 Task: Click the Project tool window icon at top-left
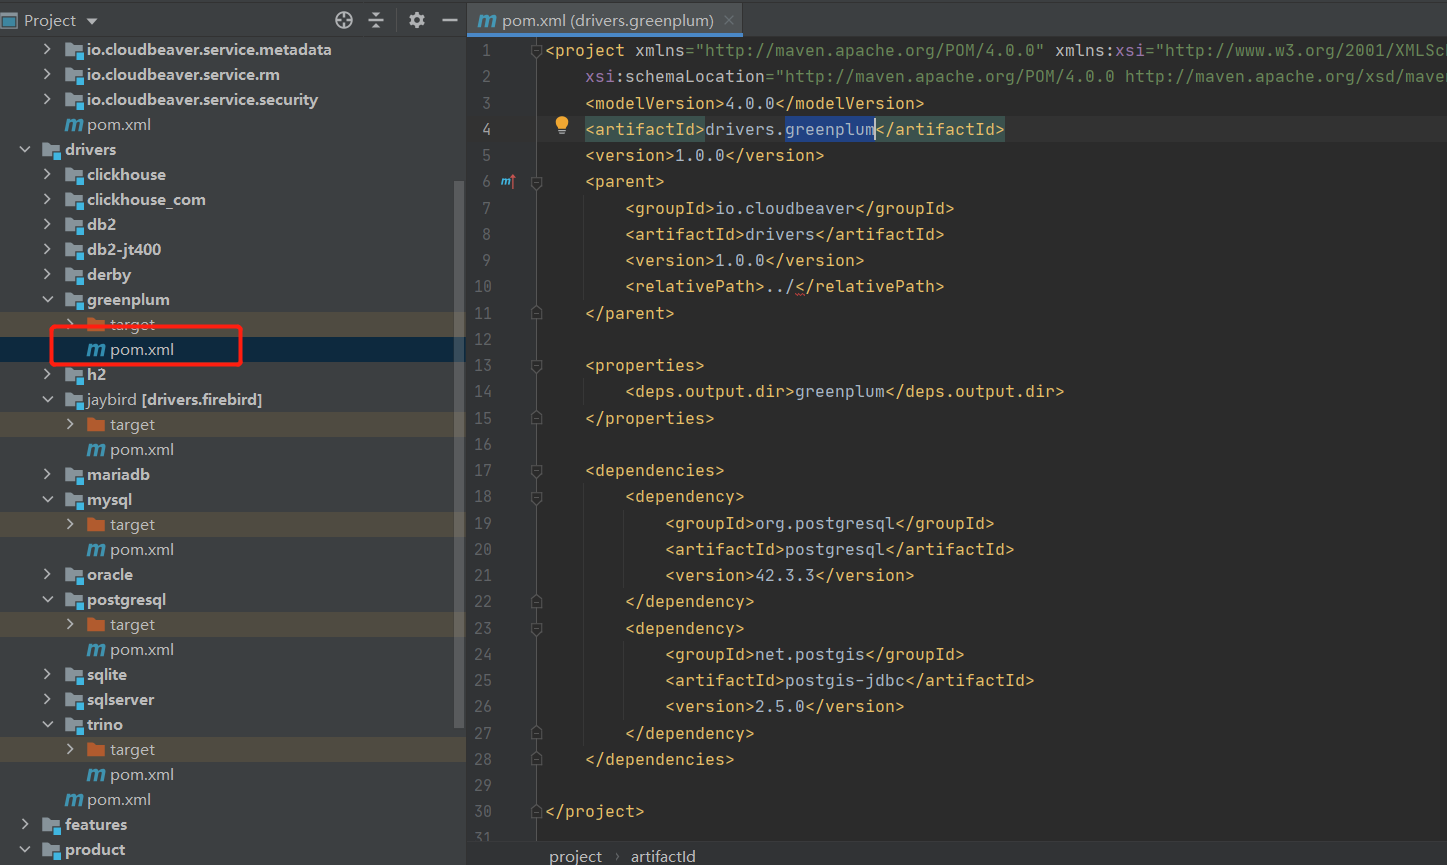point(10,20)
